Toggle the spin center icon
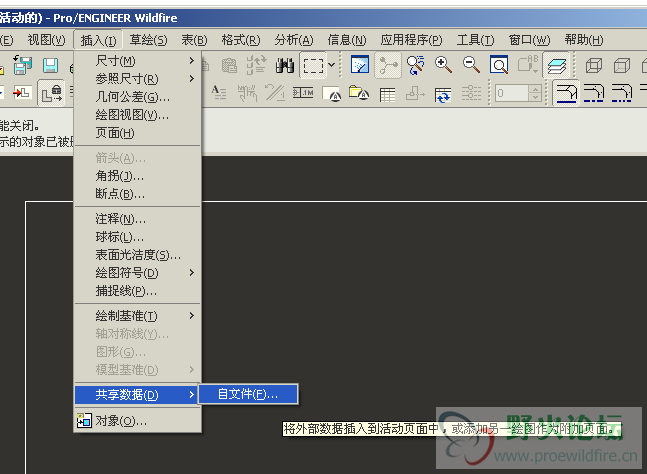The width and height of the screenshot is (647, 474). pyautogui.click(x=388, y=65)
